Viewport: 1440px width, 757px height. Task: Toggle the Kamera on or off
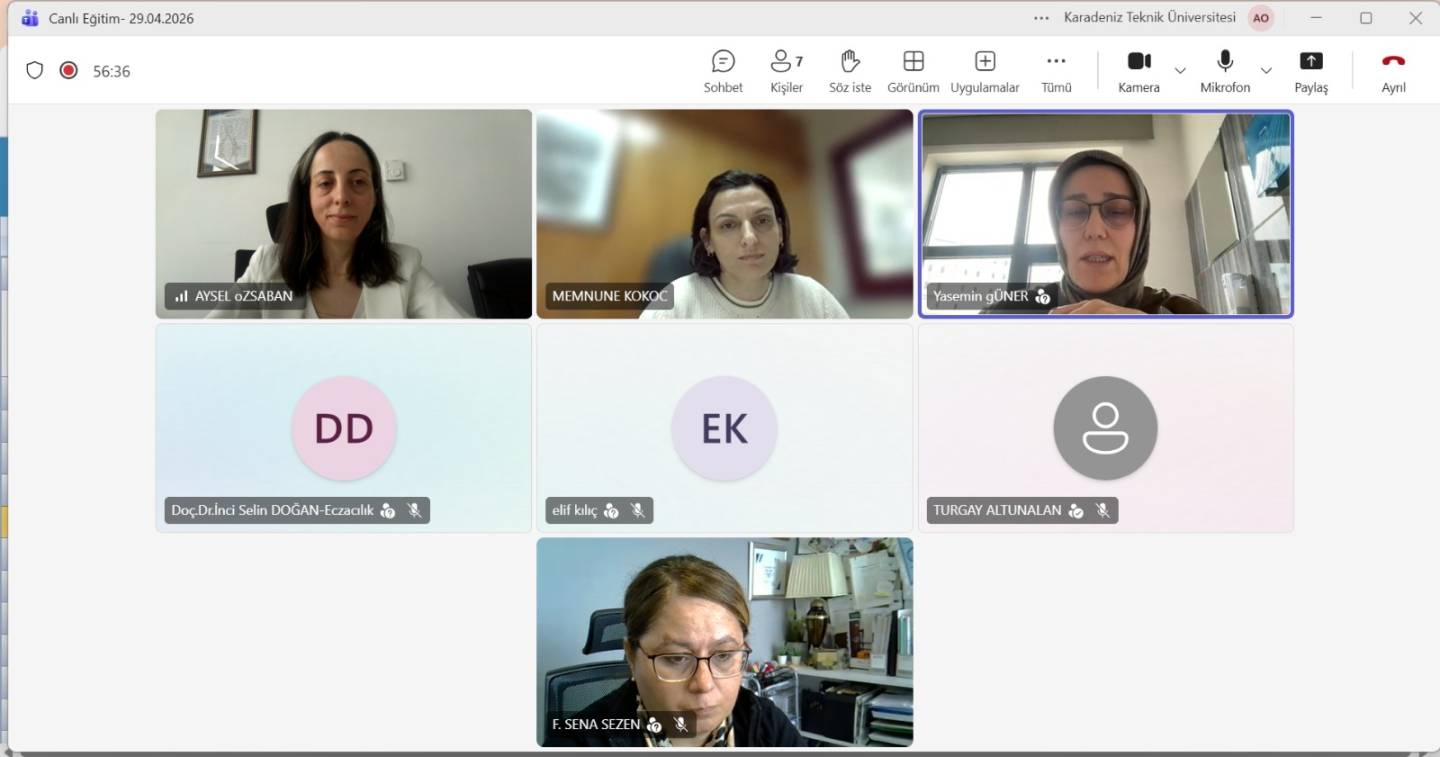1139,72
